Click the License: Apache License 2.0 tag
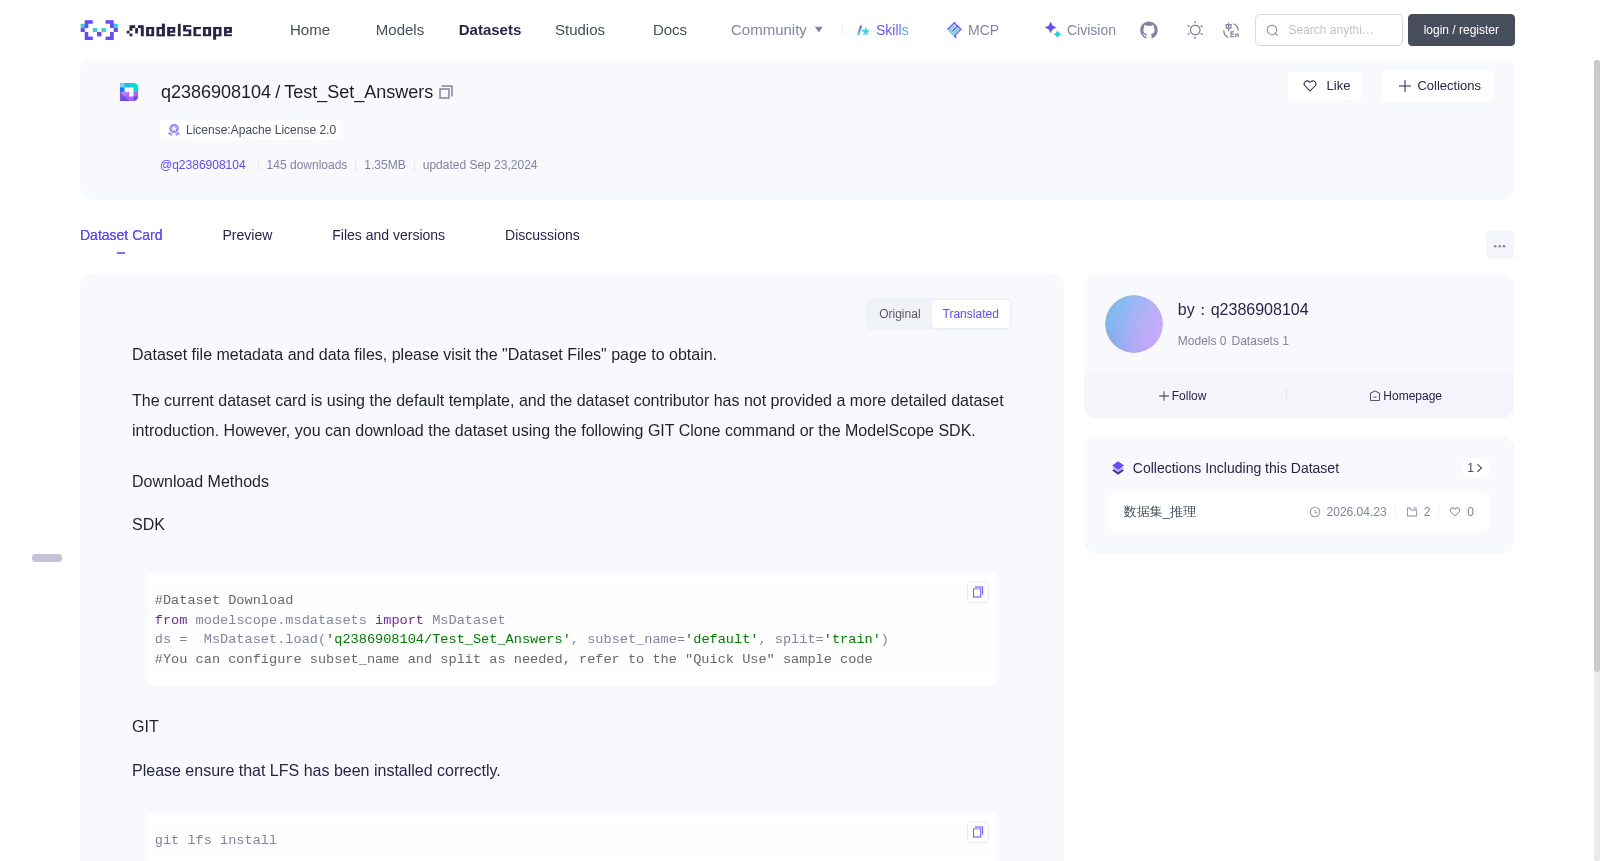 point(251,130)
